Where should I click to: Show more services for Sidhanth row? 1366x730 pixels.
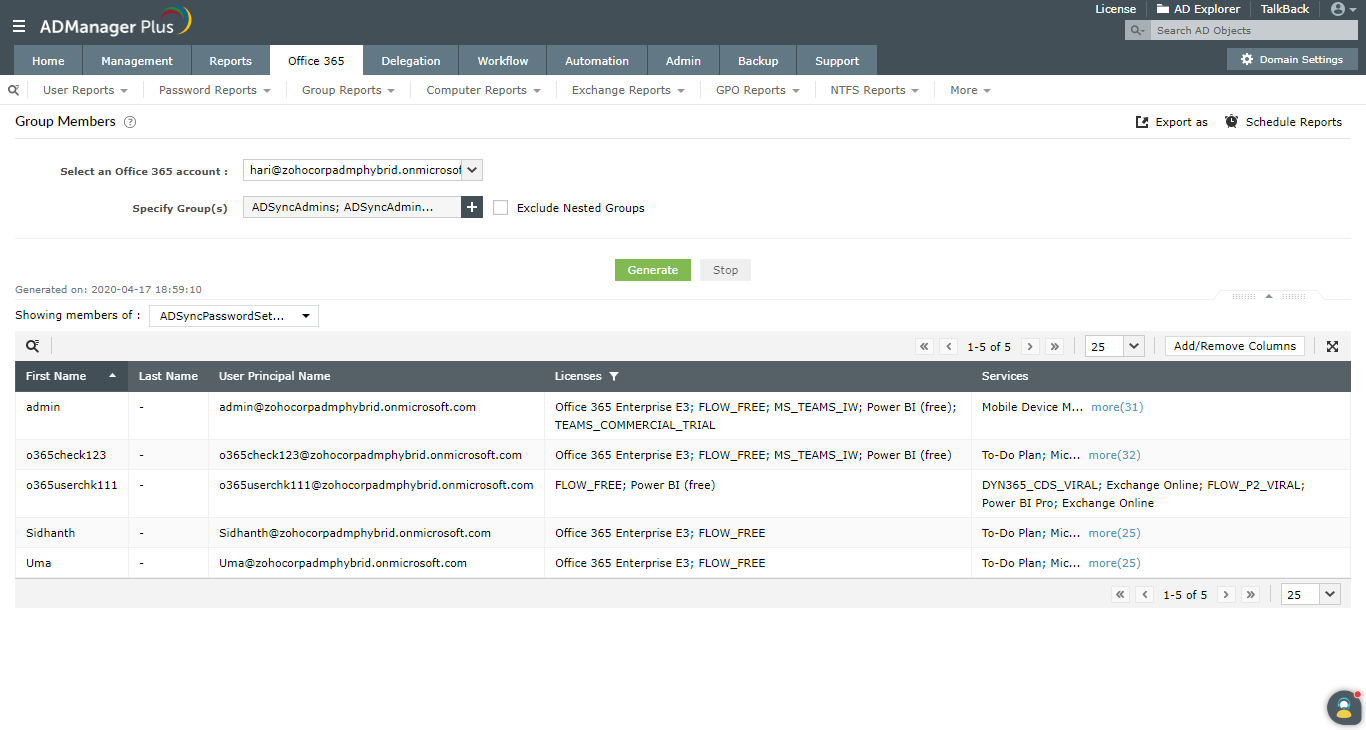coord(1114,533)
